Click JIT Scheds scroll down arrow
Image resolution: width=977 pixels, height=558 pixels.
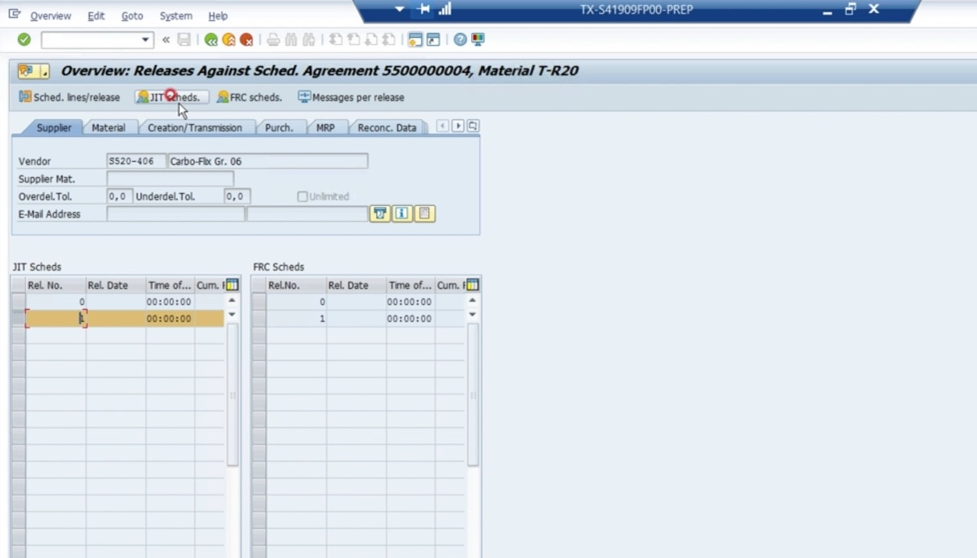click(232, 314)
